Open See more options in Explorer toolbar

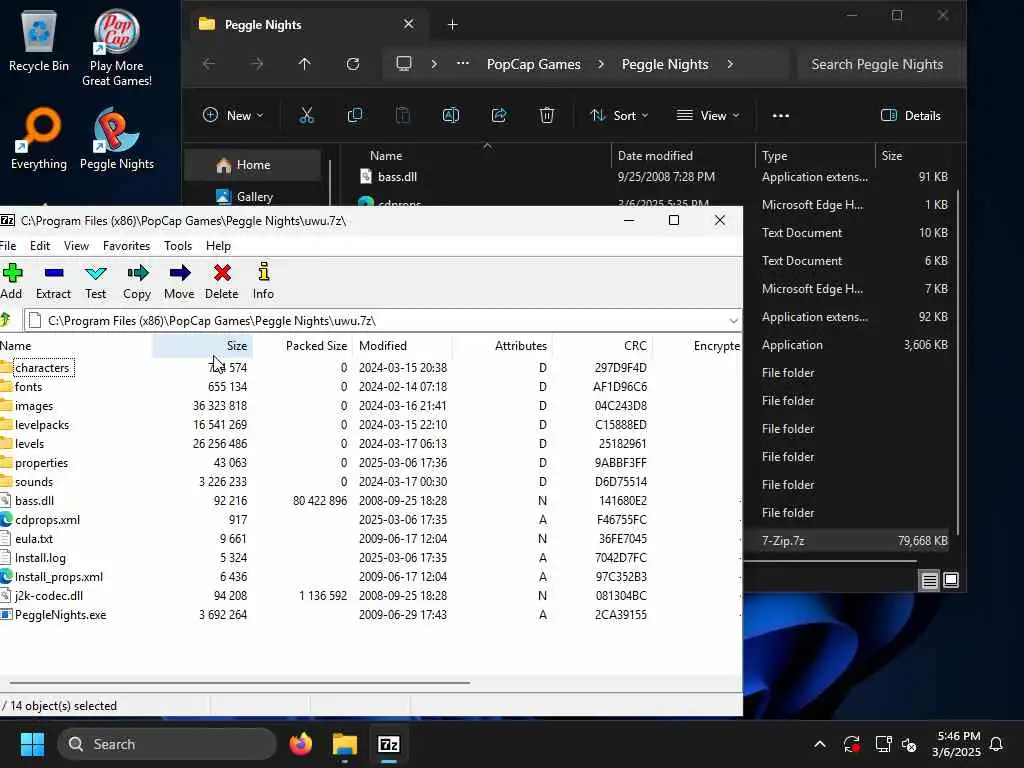780,116
